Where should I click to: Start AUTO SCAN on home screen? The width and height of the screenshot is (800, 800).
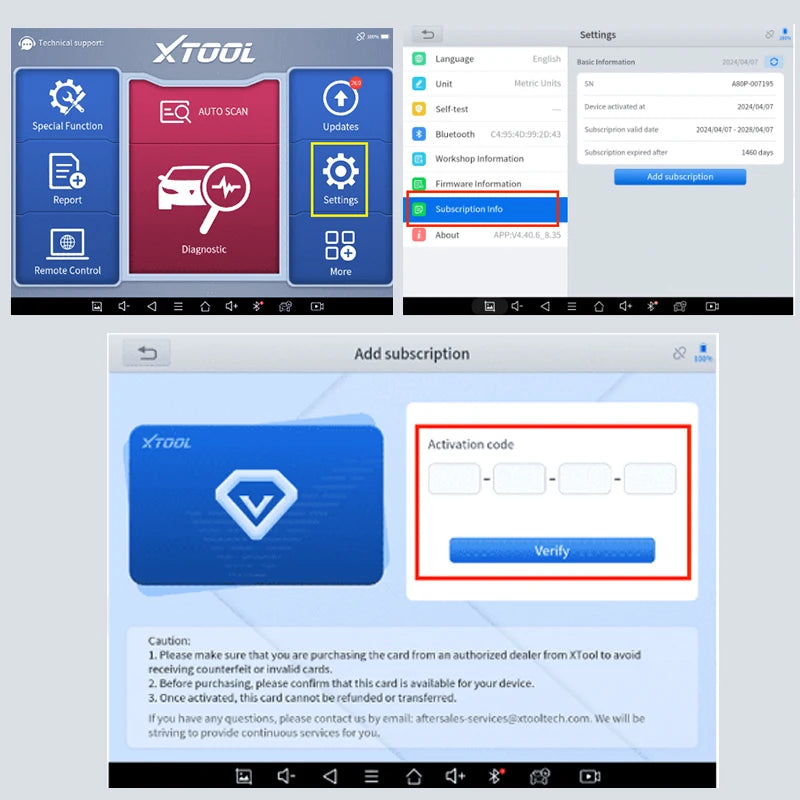(x=204, y=111)
